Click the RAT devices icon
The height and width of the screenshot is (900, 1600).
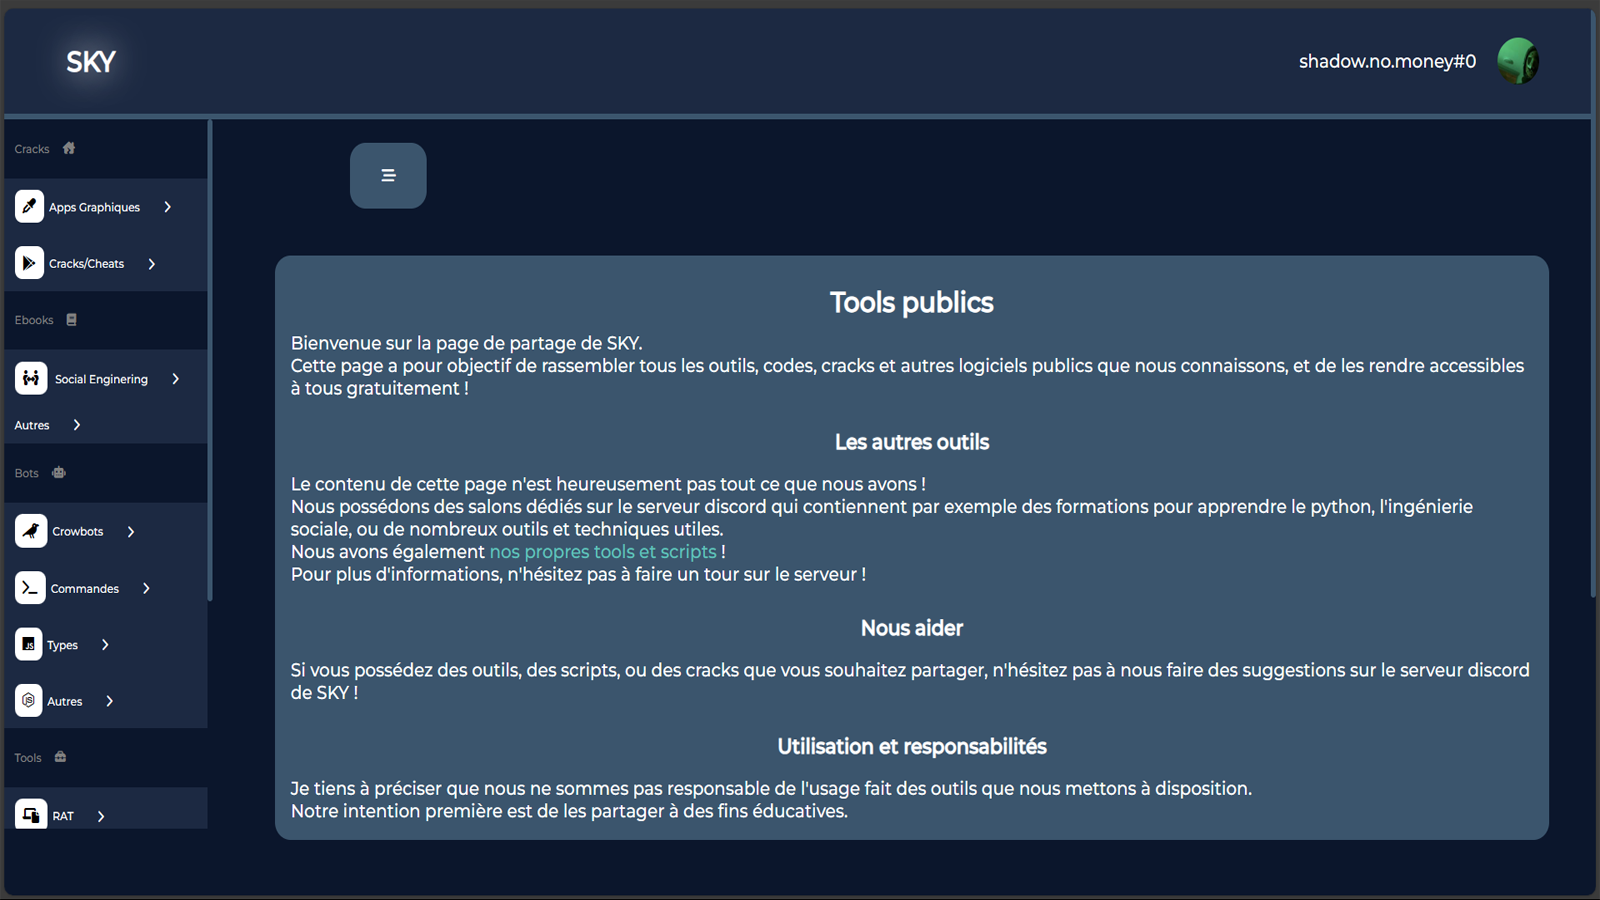click(31, 815)
